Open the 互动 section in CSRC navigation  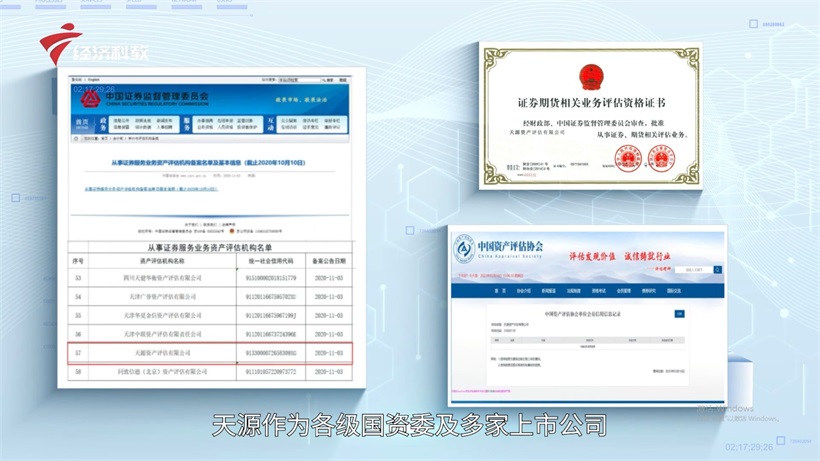pyautogui.click(x=271, y=124)
